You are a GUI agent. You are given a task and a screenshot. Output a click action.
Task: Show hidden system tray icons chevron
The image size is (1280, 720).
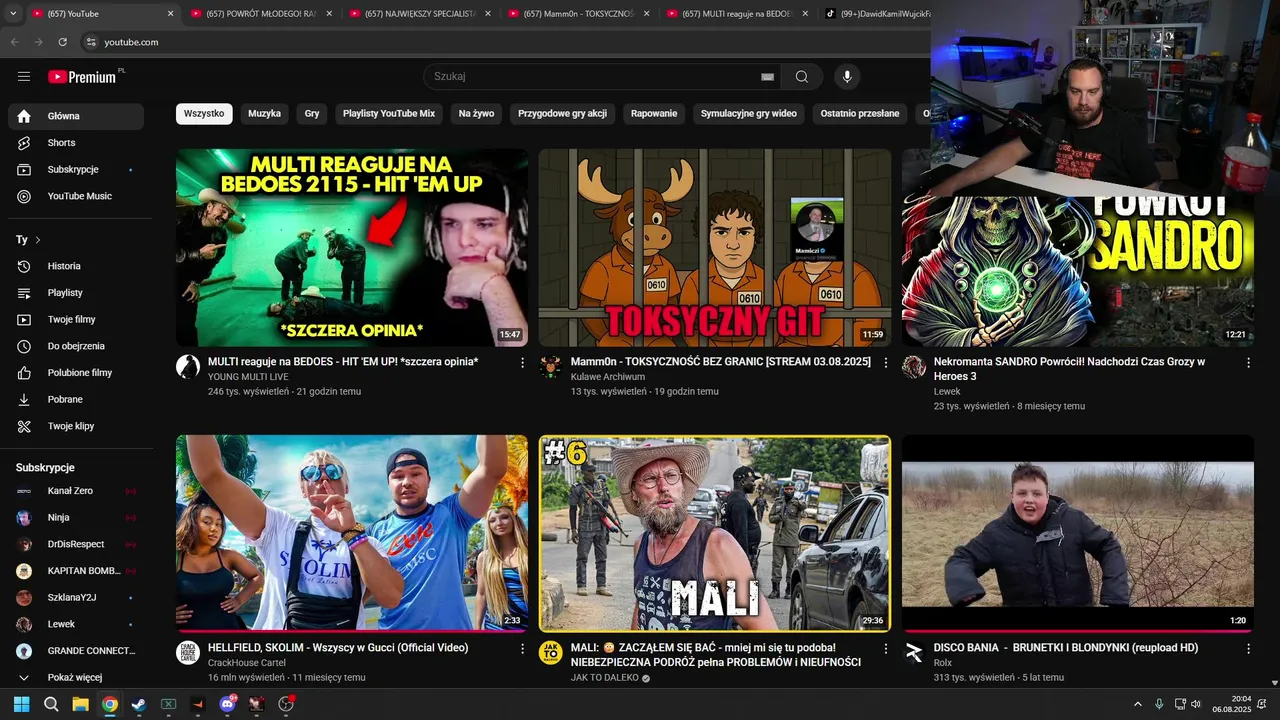[x=1137, y=704]
